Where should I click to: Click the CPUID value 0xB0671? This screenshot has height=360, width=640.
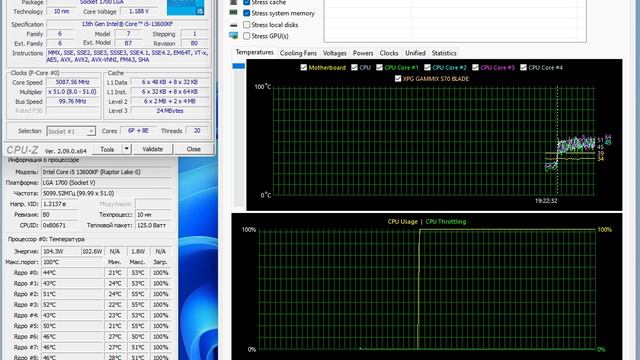coord(60,225)
